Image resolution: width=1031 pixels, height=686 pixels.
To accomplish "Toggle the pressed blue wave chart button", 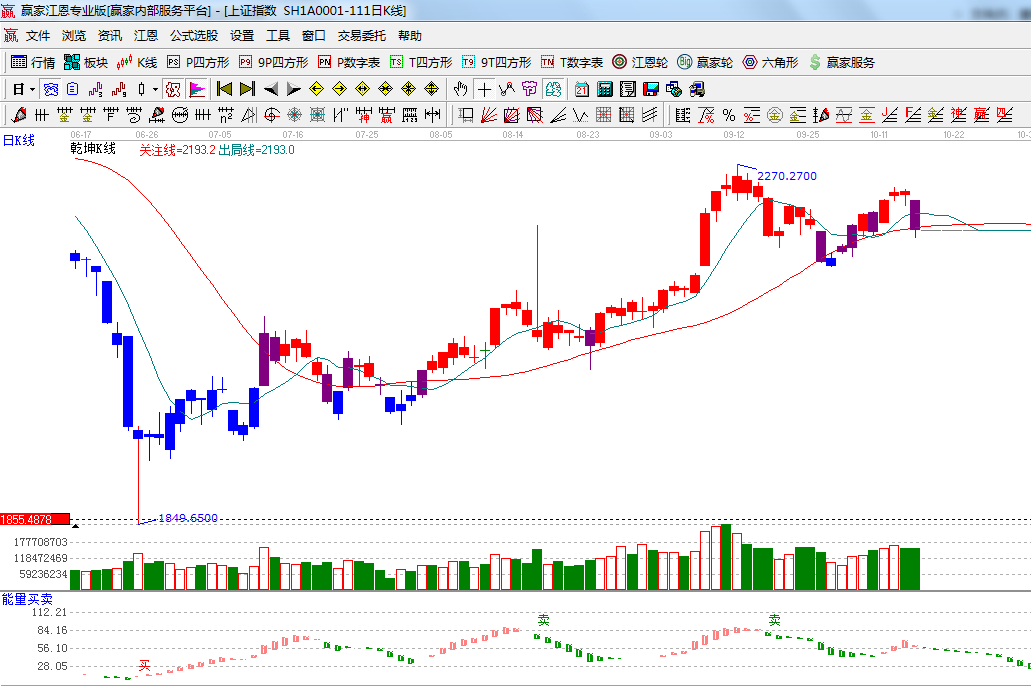I will click(x=50, y=89).
